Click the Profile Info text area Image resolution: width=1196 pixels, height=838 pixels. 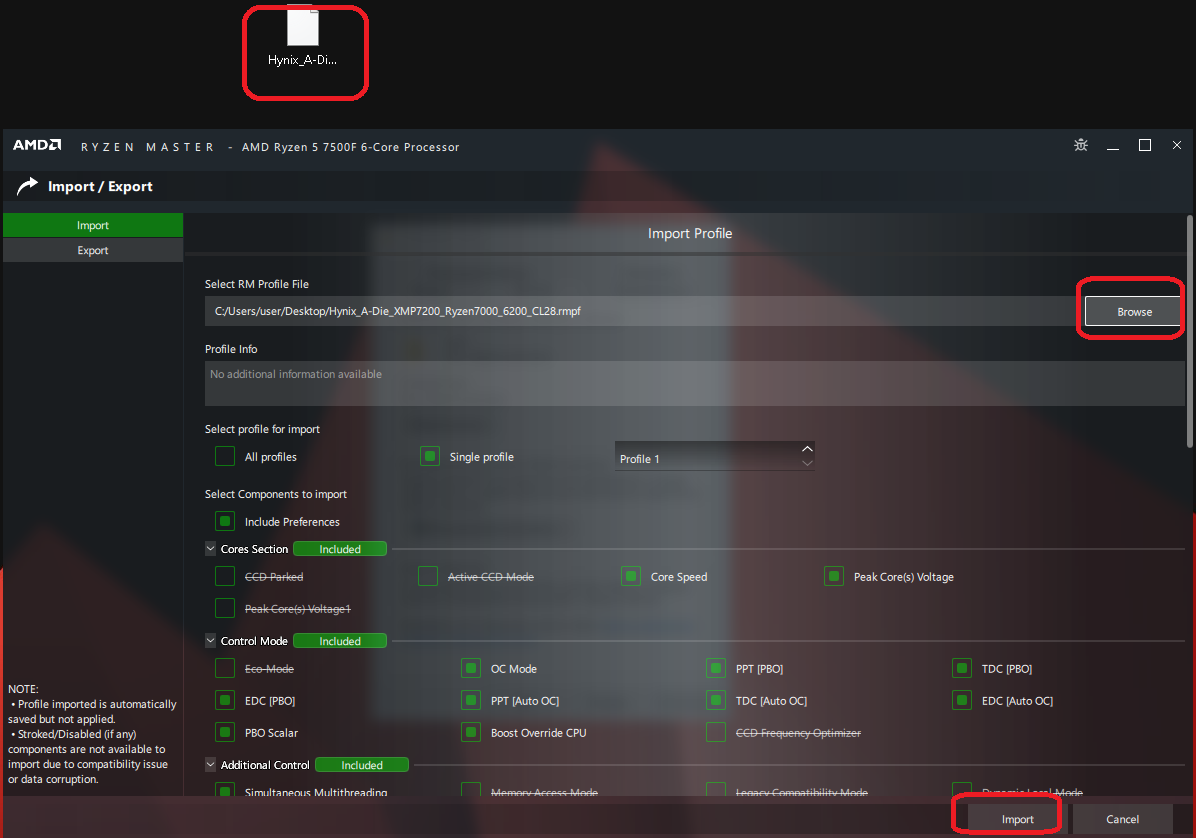(694, 384)
